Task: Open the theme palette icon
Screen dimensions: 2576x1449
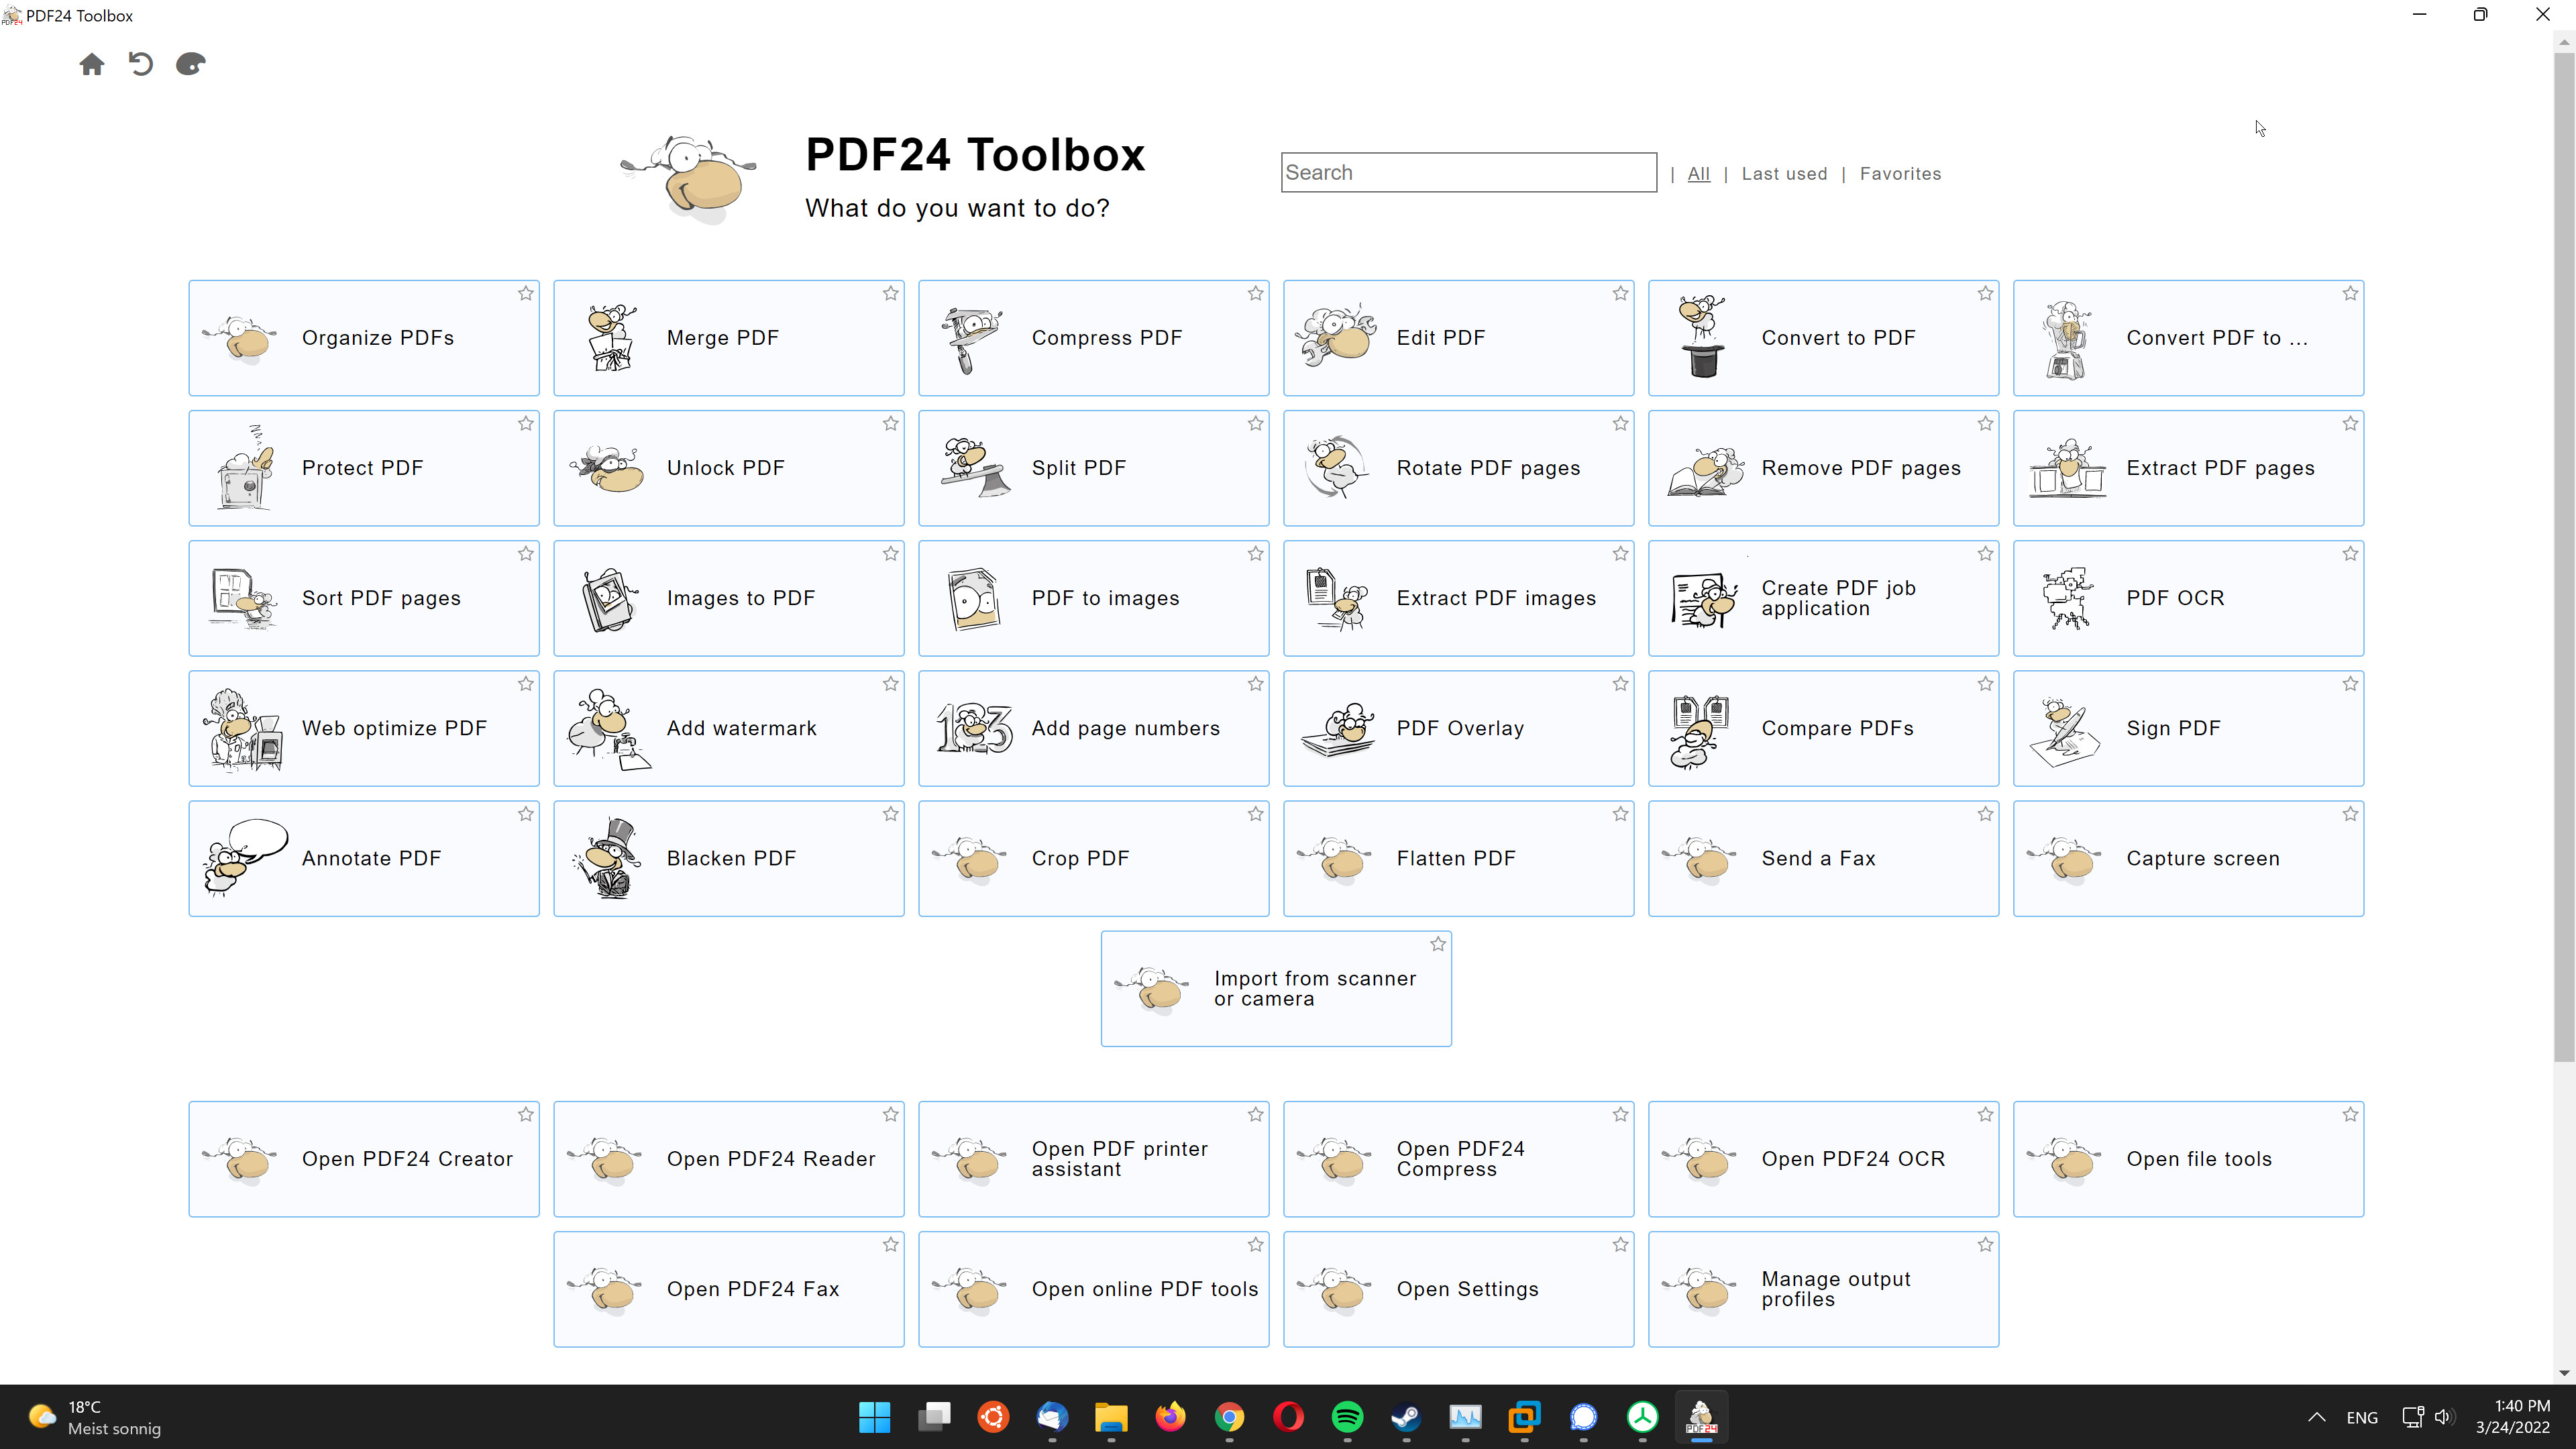Action: (190, 65)
